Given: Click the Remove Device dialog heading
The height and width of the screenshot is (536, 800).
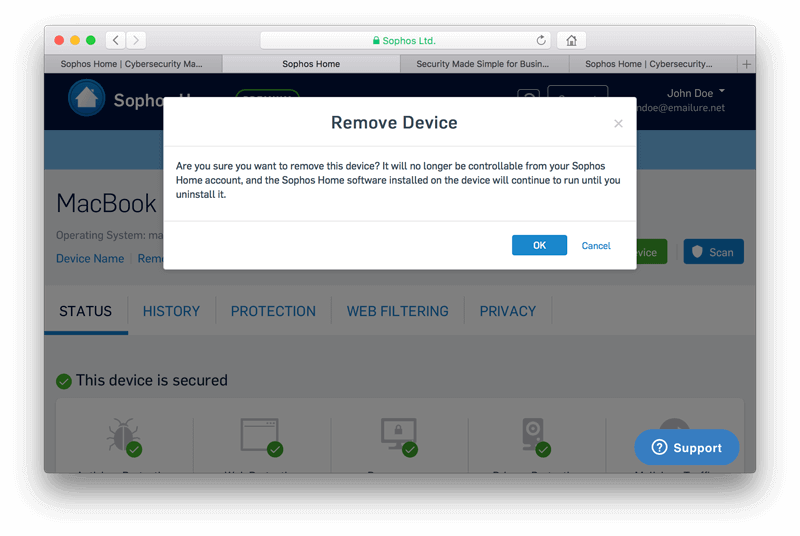Looking at the screenshot, I should click(x=394, y=122).
